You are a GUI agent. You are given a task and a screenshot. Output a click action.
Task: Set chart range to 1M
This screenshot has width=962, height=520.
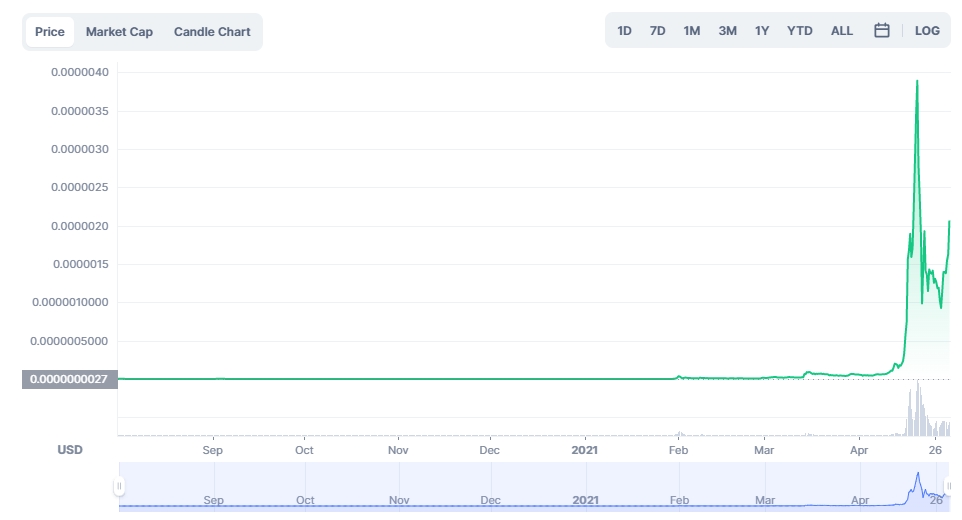[691, 31]
